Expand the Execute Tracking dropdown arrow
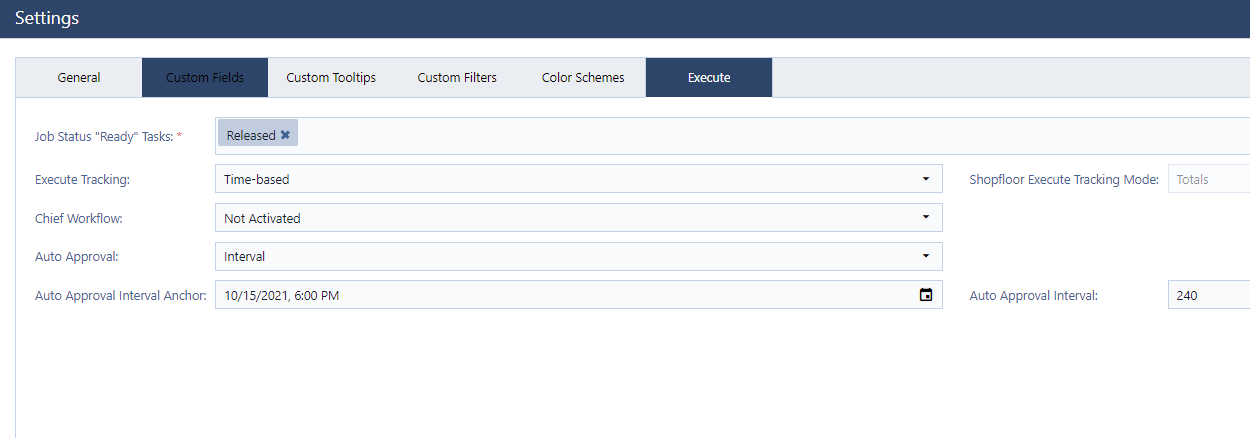This screenshot has width=1250, height=438. point(926,179)
